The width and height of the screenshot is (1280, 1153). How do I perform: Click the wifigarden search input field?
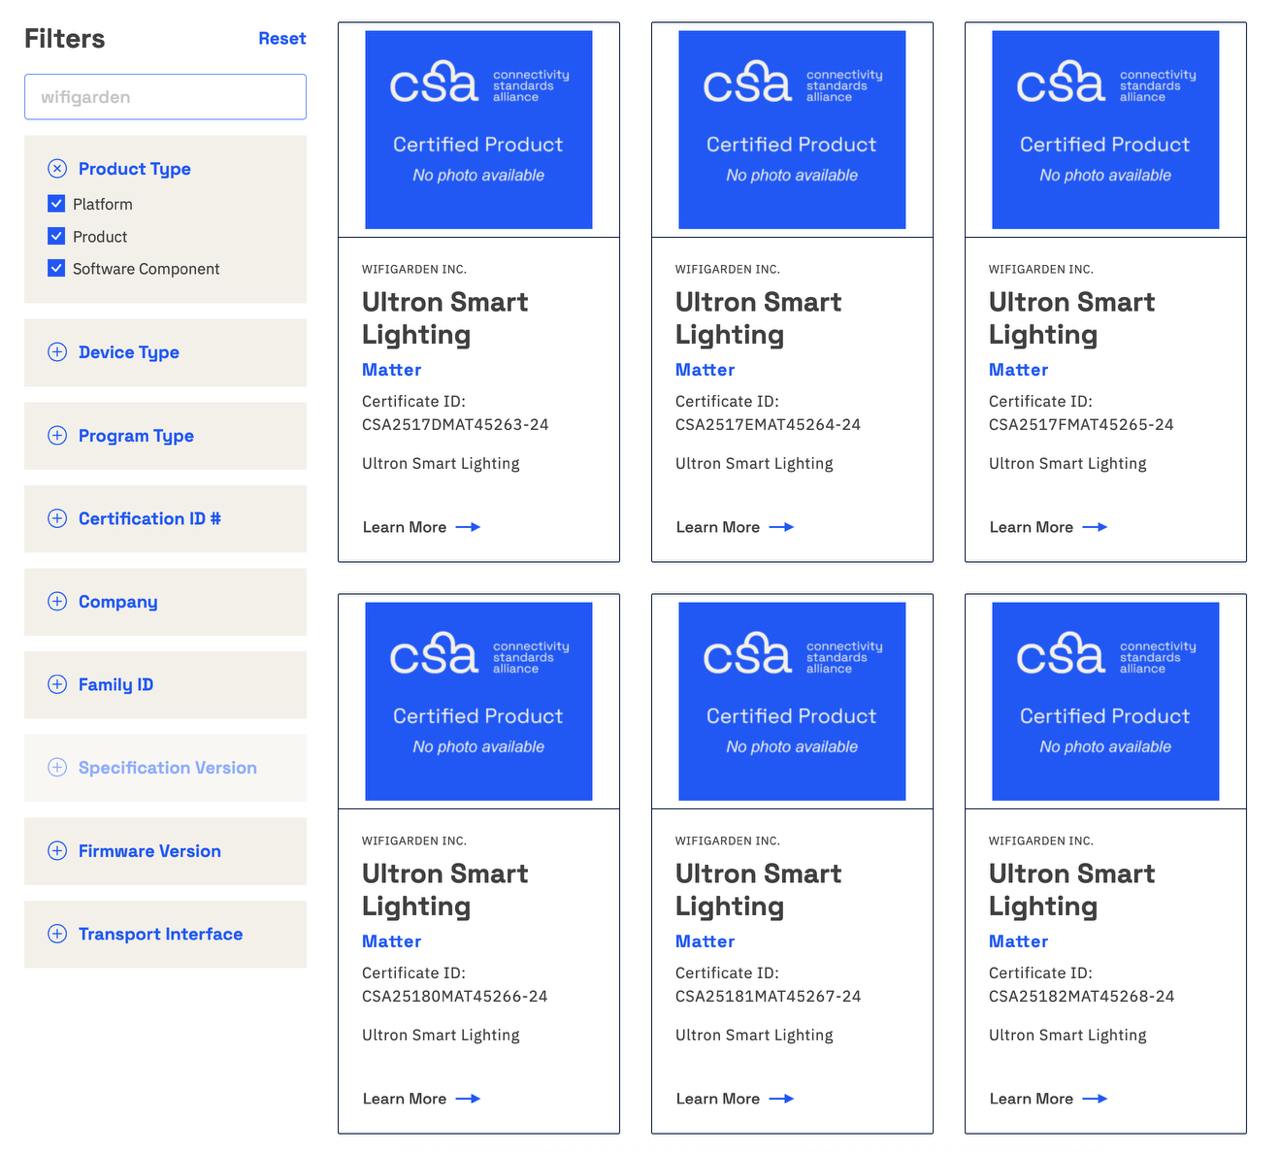click(165, 97)
